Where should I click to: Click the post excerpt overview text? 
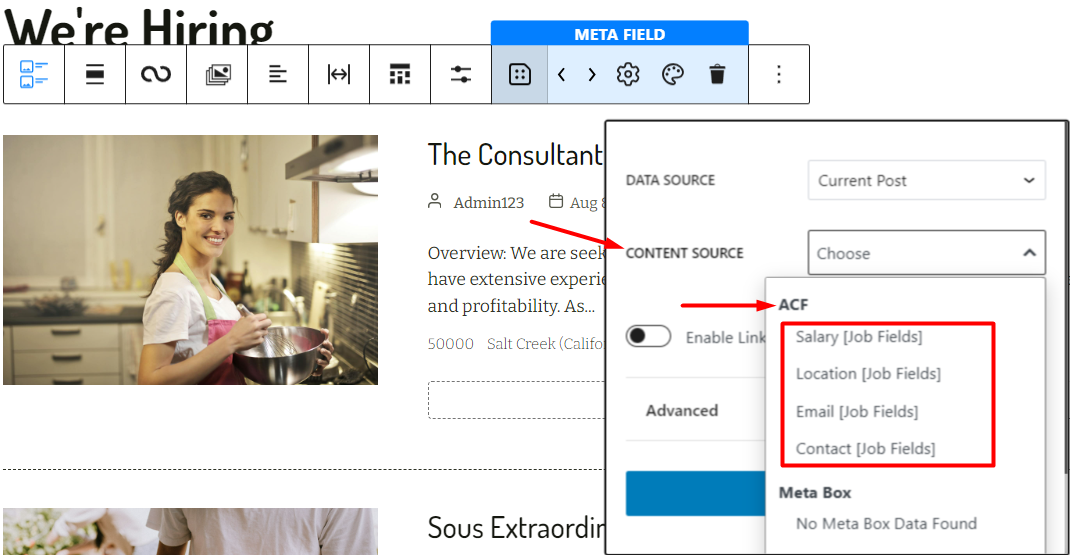pos(516,279)
